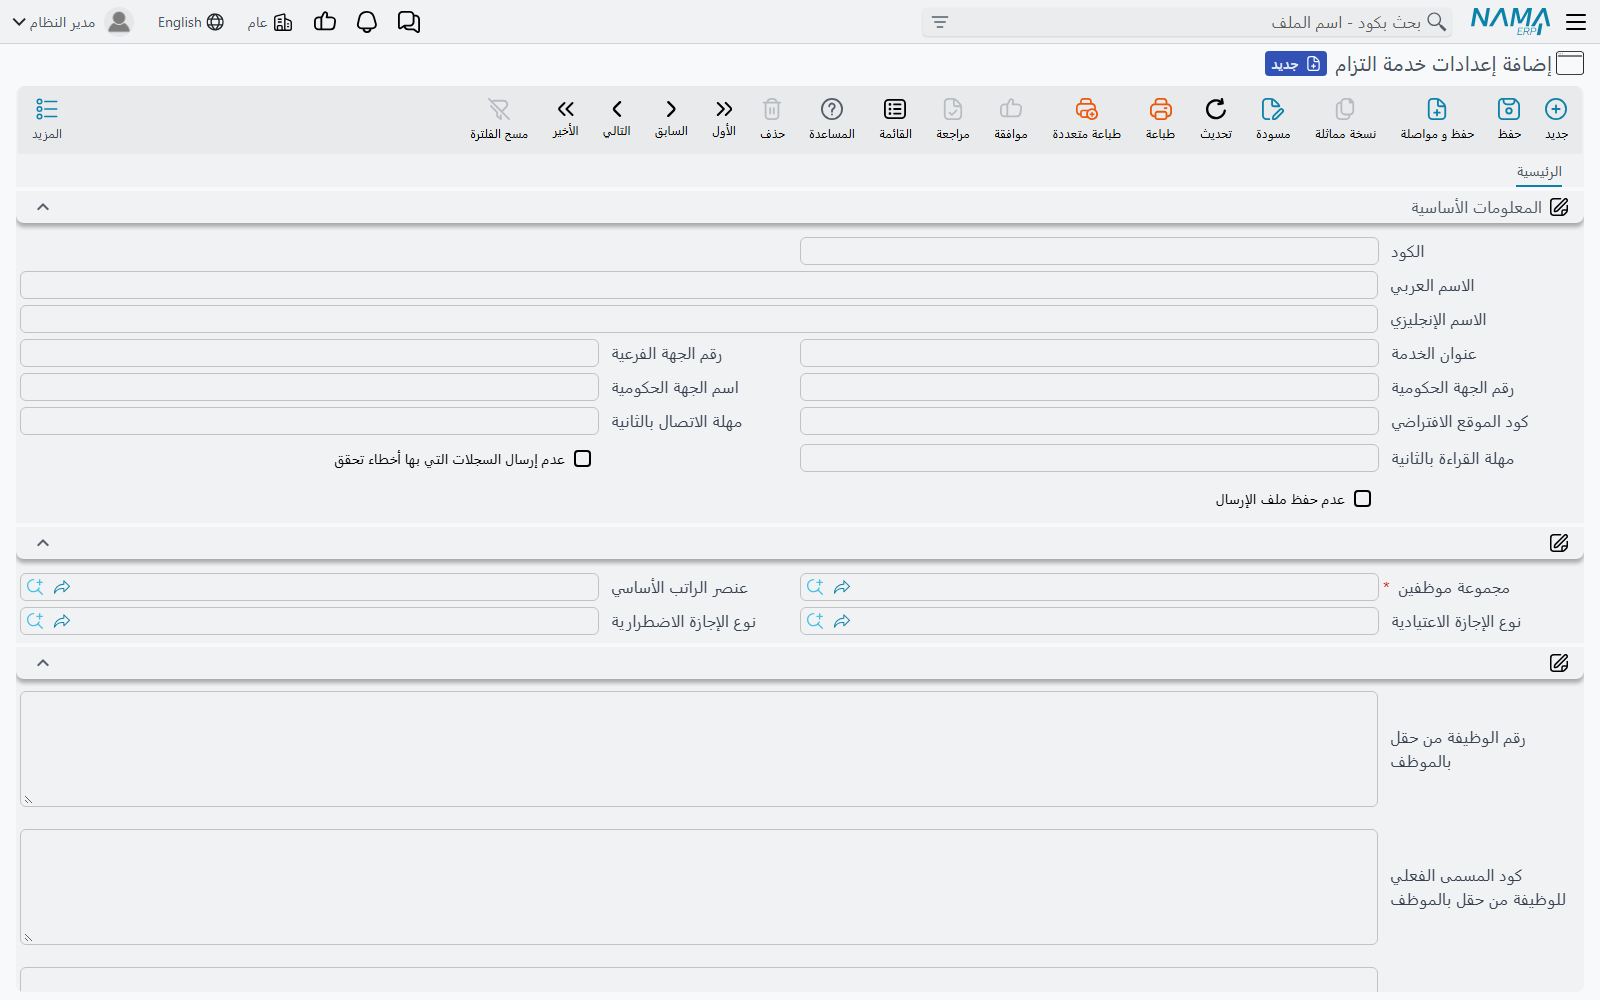
Task: Collapse المعلومات الأساسية section
Action: pos(43,207)
